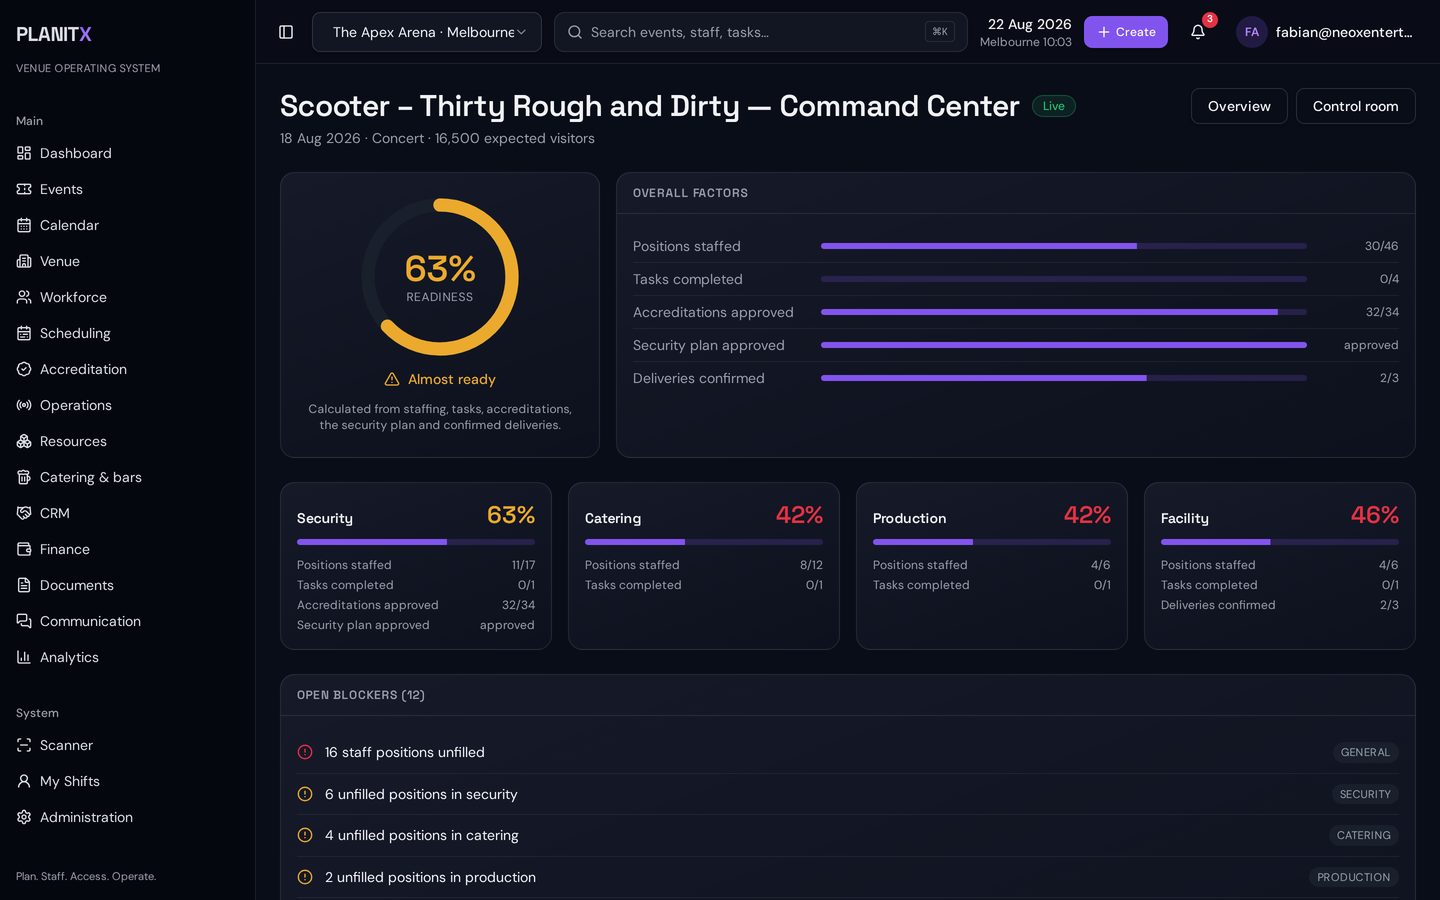Click the Accreditation checkmark icon
Screen dimensions: 1440x900
[24, 369]
